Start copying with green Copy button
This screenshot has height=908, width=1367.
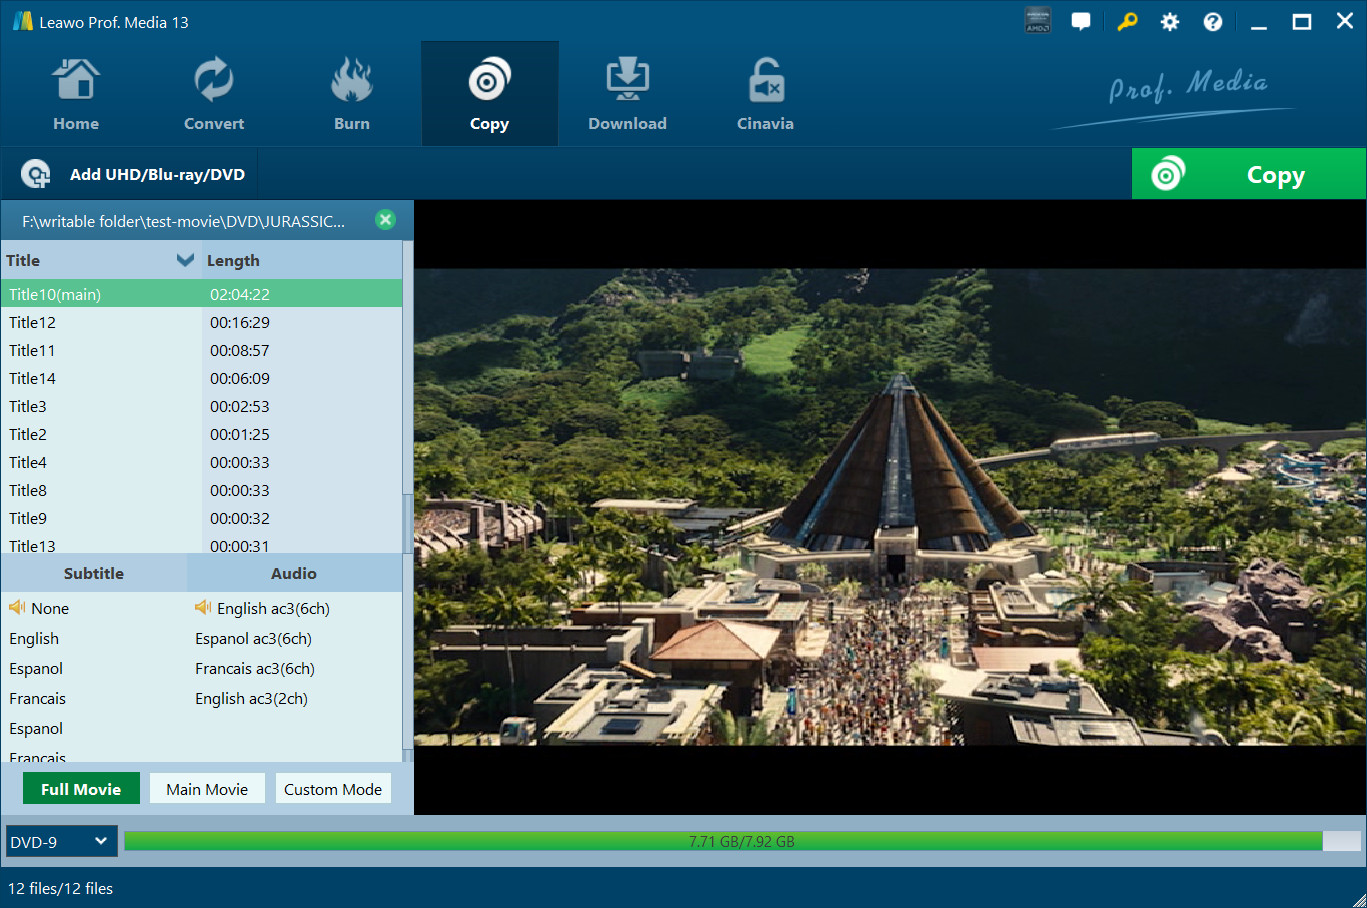1249,174
